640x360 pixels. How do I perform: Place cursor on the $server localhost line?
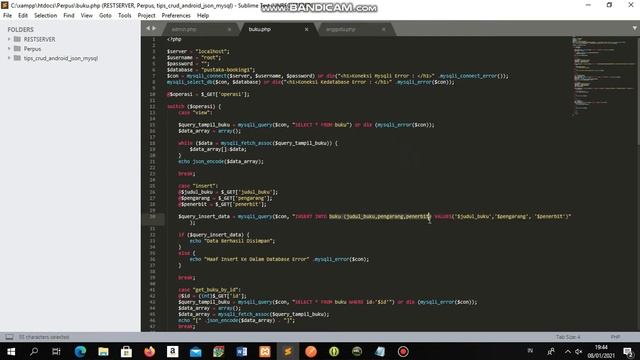click(x=198, y=51)
